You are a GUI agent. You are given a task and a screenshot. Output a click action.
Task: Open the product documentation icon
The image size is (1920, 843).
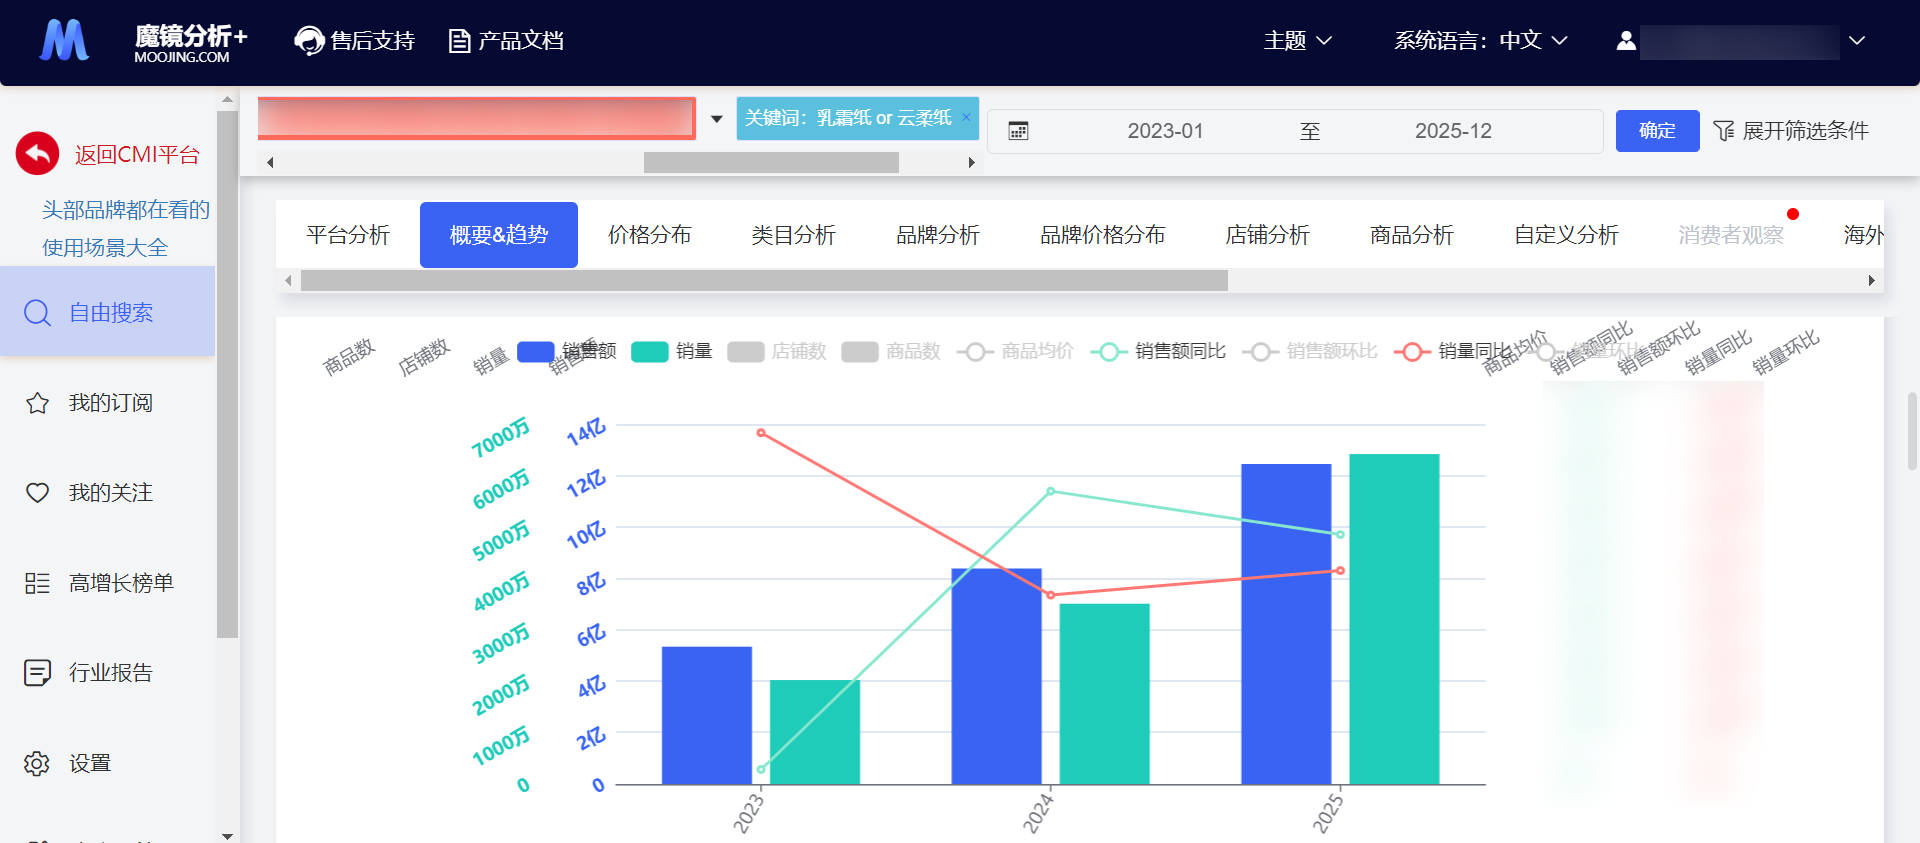point(459,41)
